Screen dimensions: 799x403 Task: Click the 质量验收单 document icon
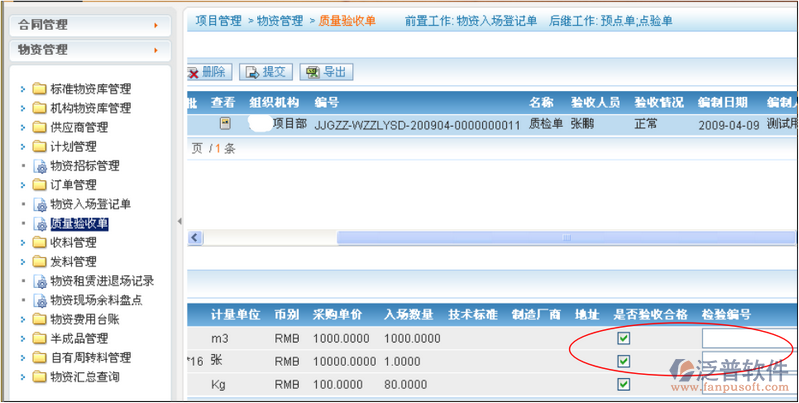coord(40,224)
